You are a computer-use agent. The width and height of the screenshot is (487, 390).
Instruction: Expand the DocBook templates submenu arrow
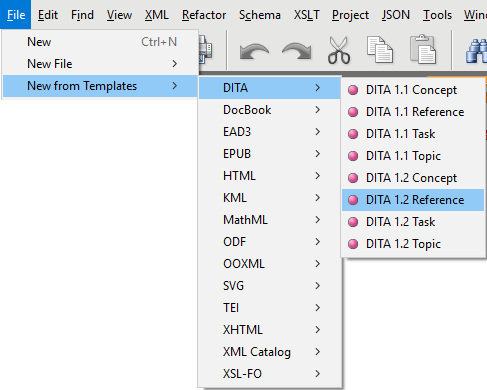pos(318,110)
